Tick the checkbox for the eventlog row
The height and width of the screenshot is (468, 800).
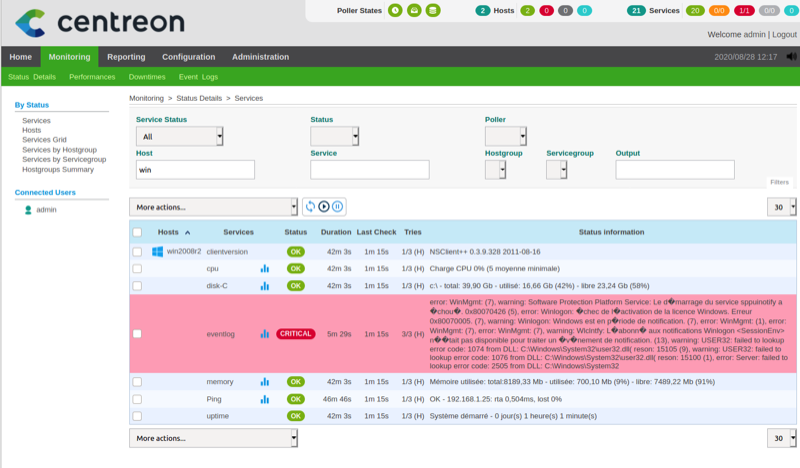click(137, 333)
